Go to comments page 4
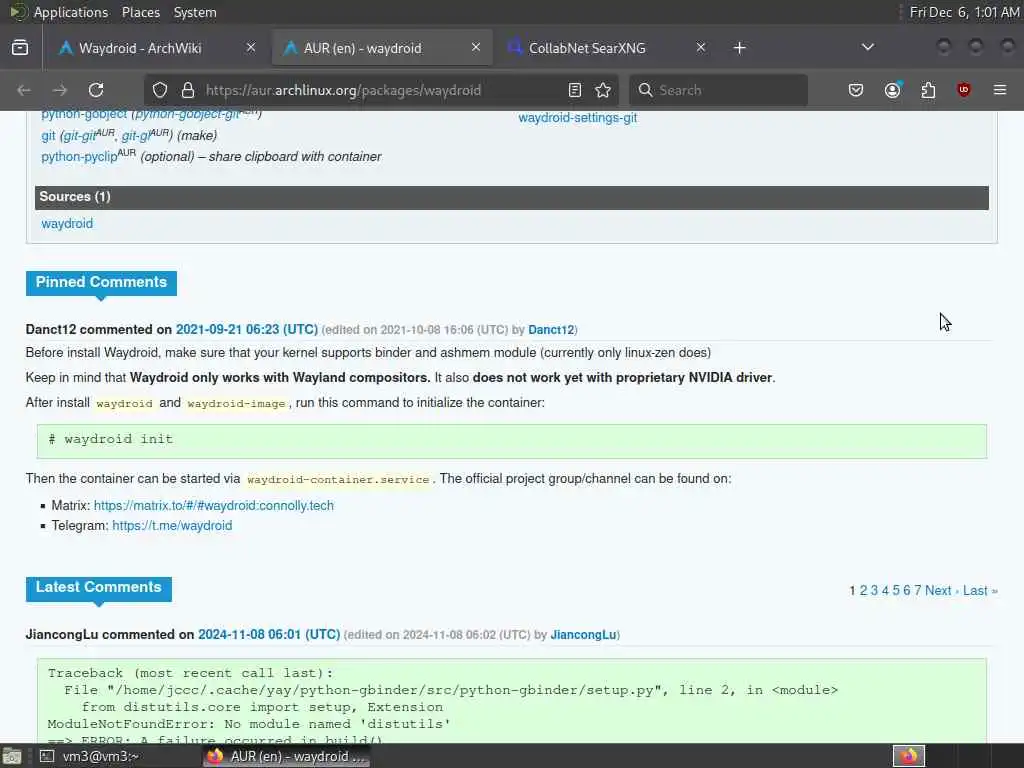This screenshot has height=768, width=1024. pyautogui.click(x=886, y=590)
